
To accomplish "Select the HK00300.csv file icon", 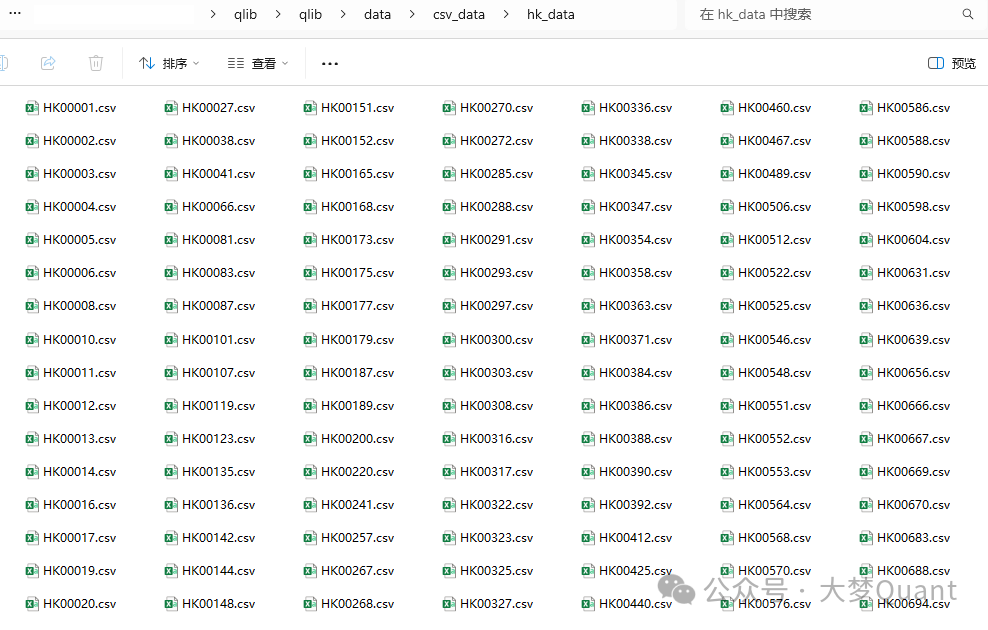I will tap(449, 340).
